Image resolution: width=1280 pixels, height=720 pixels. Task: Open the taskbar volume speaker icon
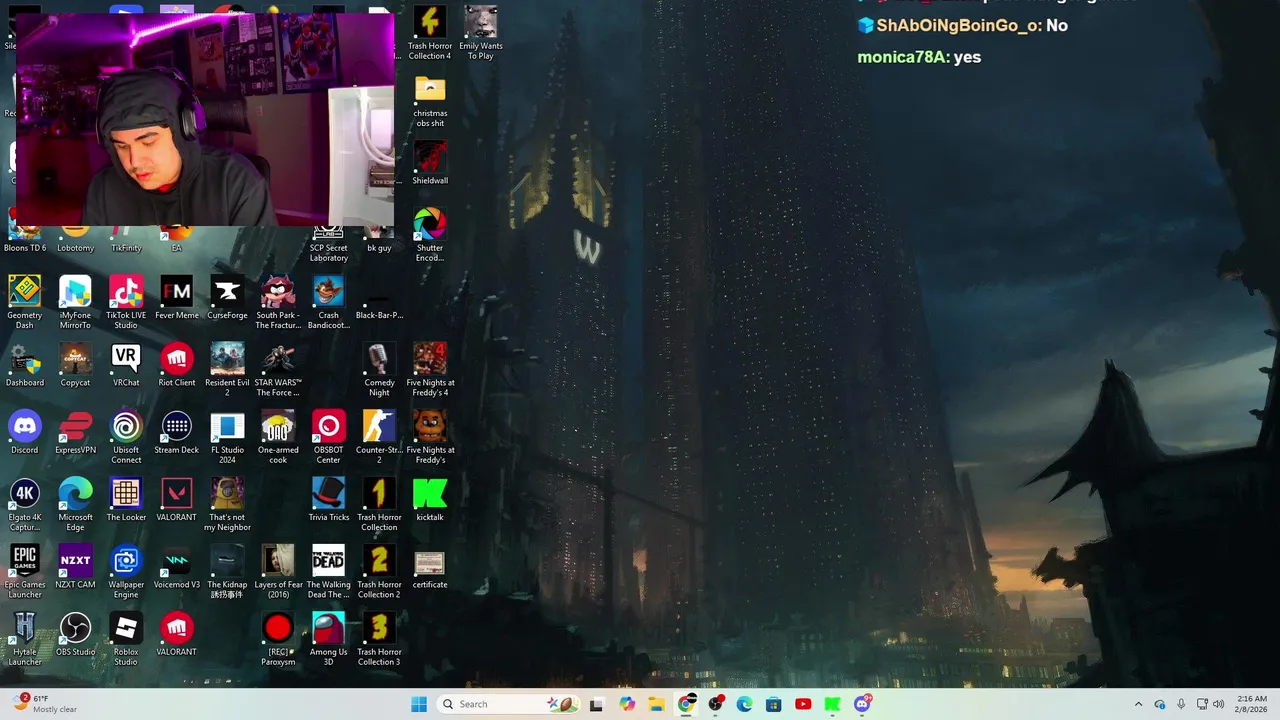click(x=1218, y=704)
